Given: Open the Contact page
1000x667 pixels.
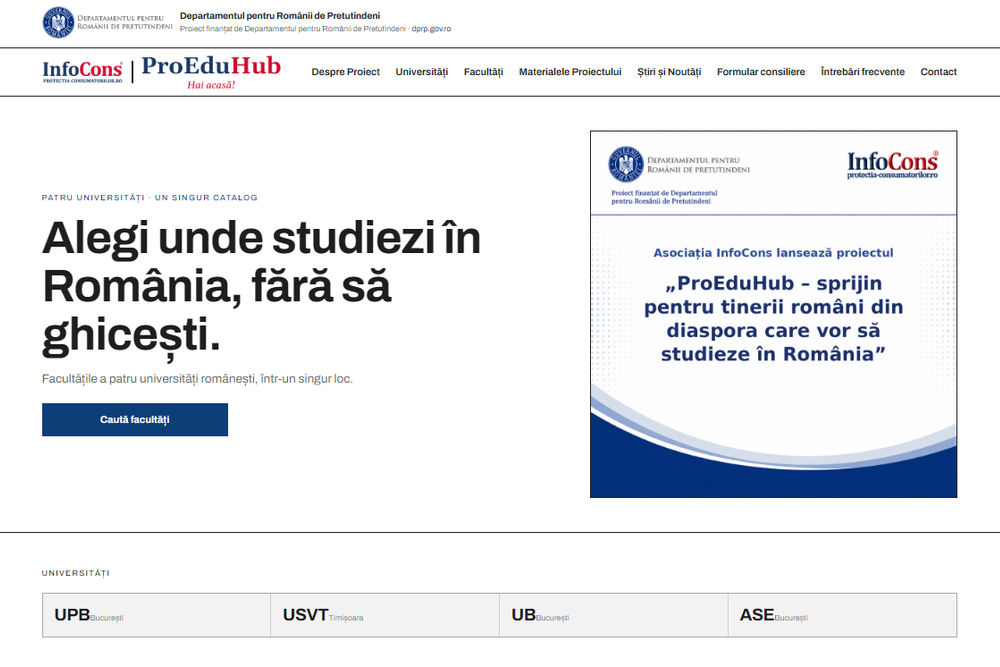Looking at the screenshot, I should [939, 72].
